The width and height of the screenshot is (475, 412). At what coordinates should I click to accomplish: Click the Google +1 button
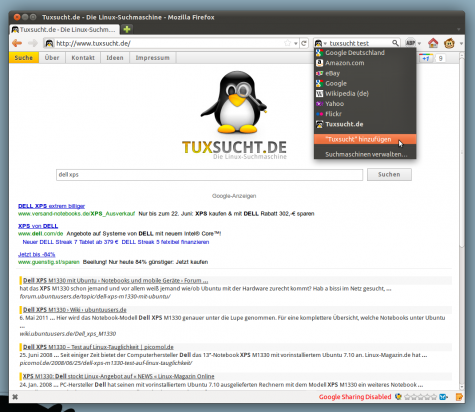426,58
